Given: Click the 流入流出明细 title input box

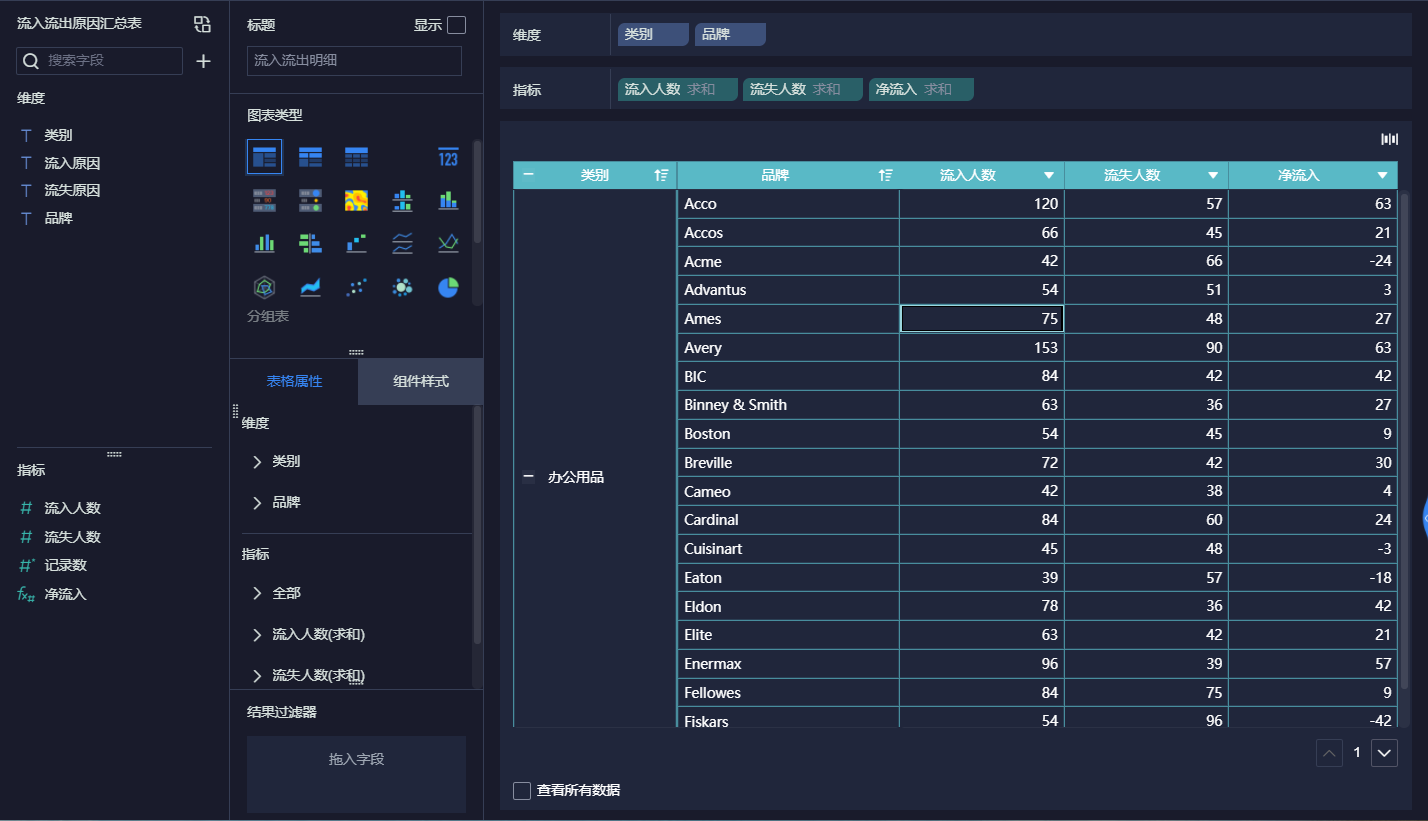Looking at the screenshot, I should 354,61.
